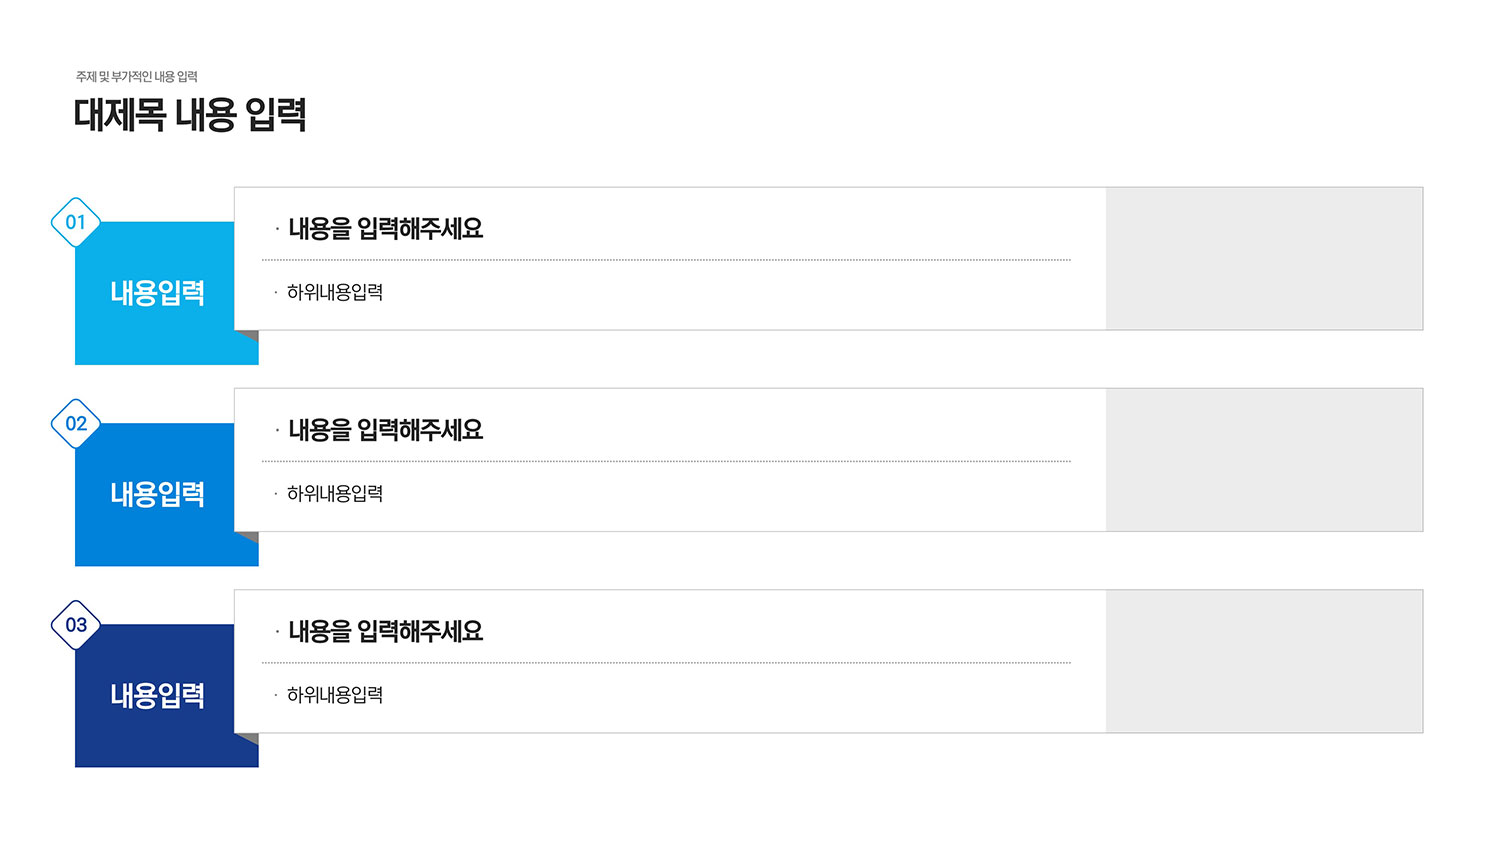Click 하위내용입력 text in the first row

335,292
